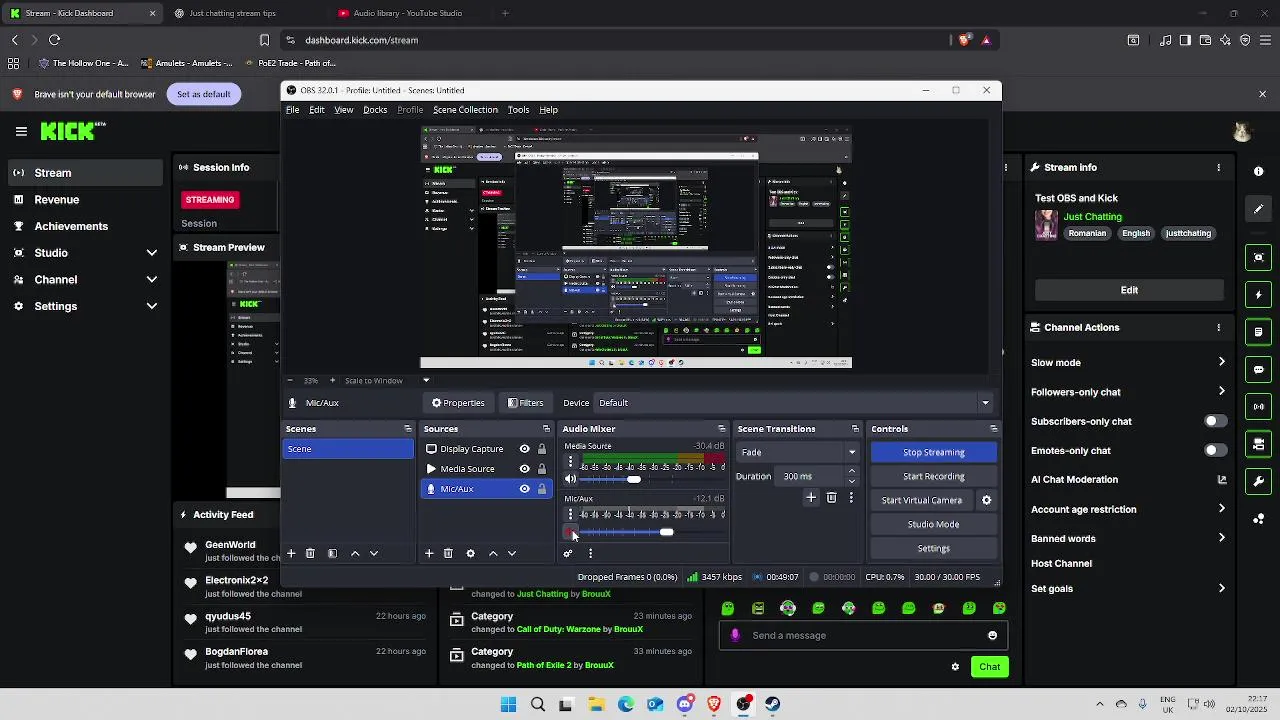Enable Emotes-only chat switch
The image size is (1280, 720).
1215,450
